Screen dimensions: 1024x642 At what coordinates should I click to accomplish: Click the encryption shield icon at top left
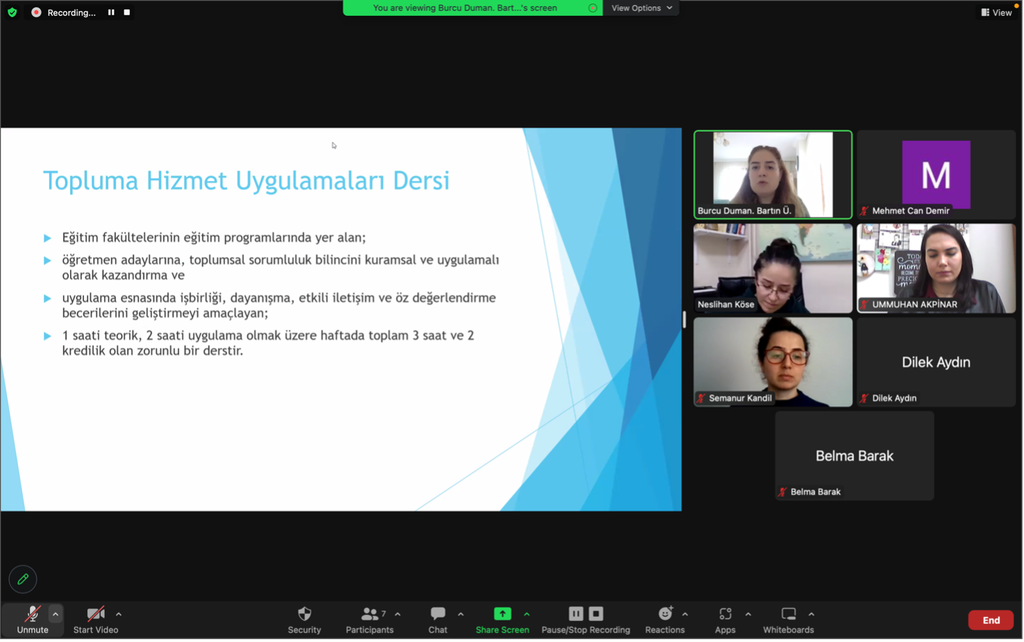[12, 12]
